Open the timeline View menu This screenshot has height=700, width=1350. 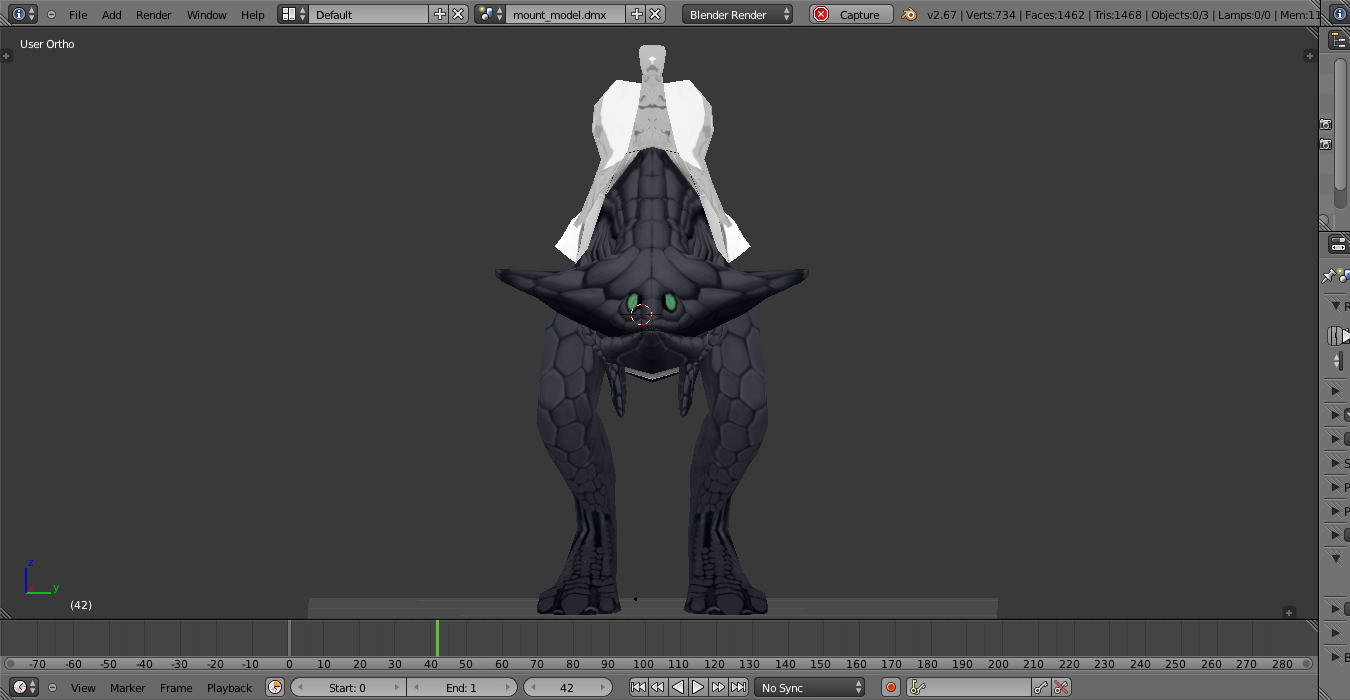pos(83,688)
